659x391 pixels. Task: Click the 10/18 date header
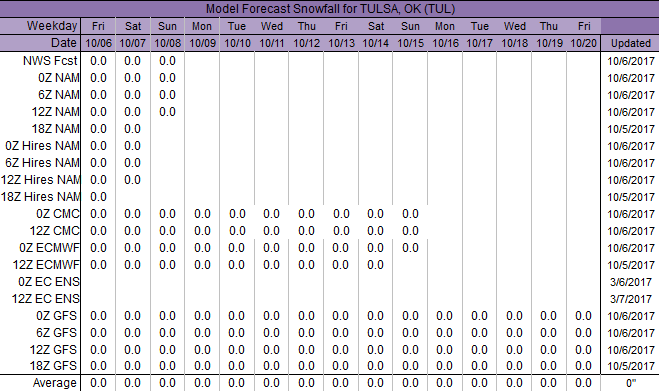pos(514,43)
